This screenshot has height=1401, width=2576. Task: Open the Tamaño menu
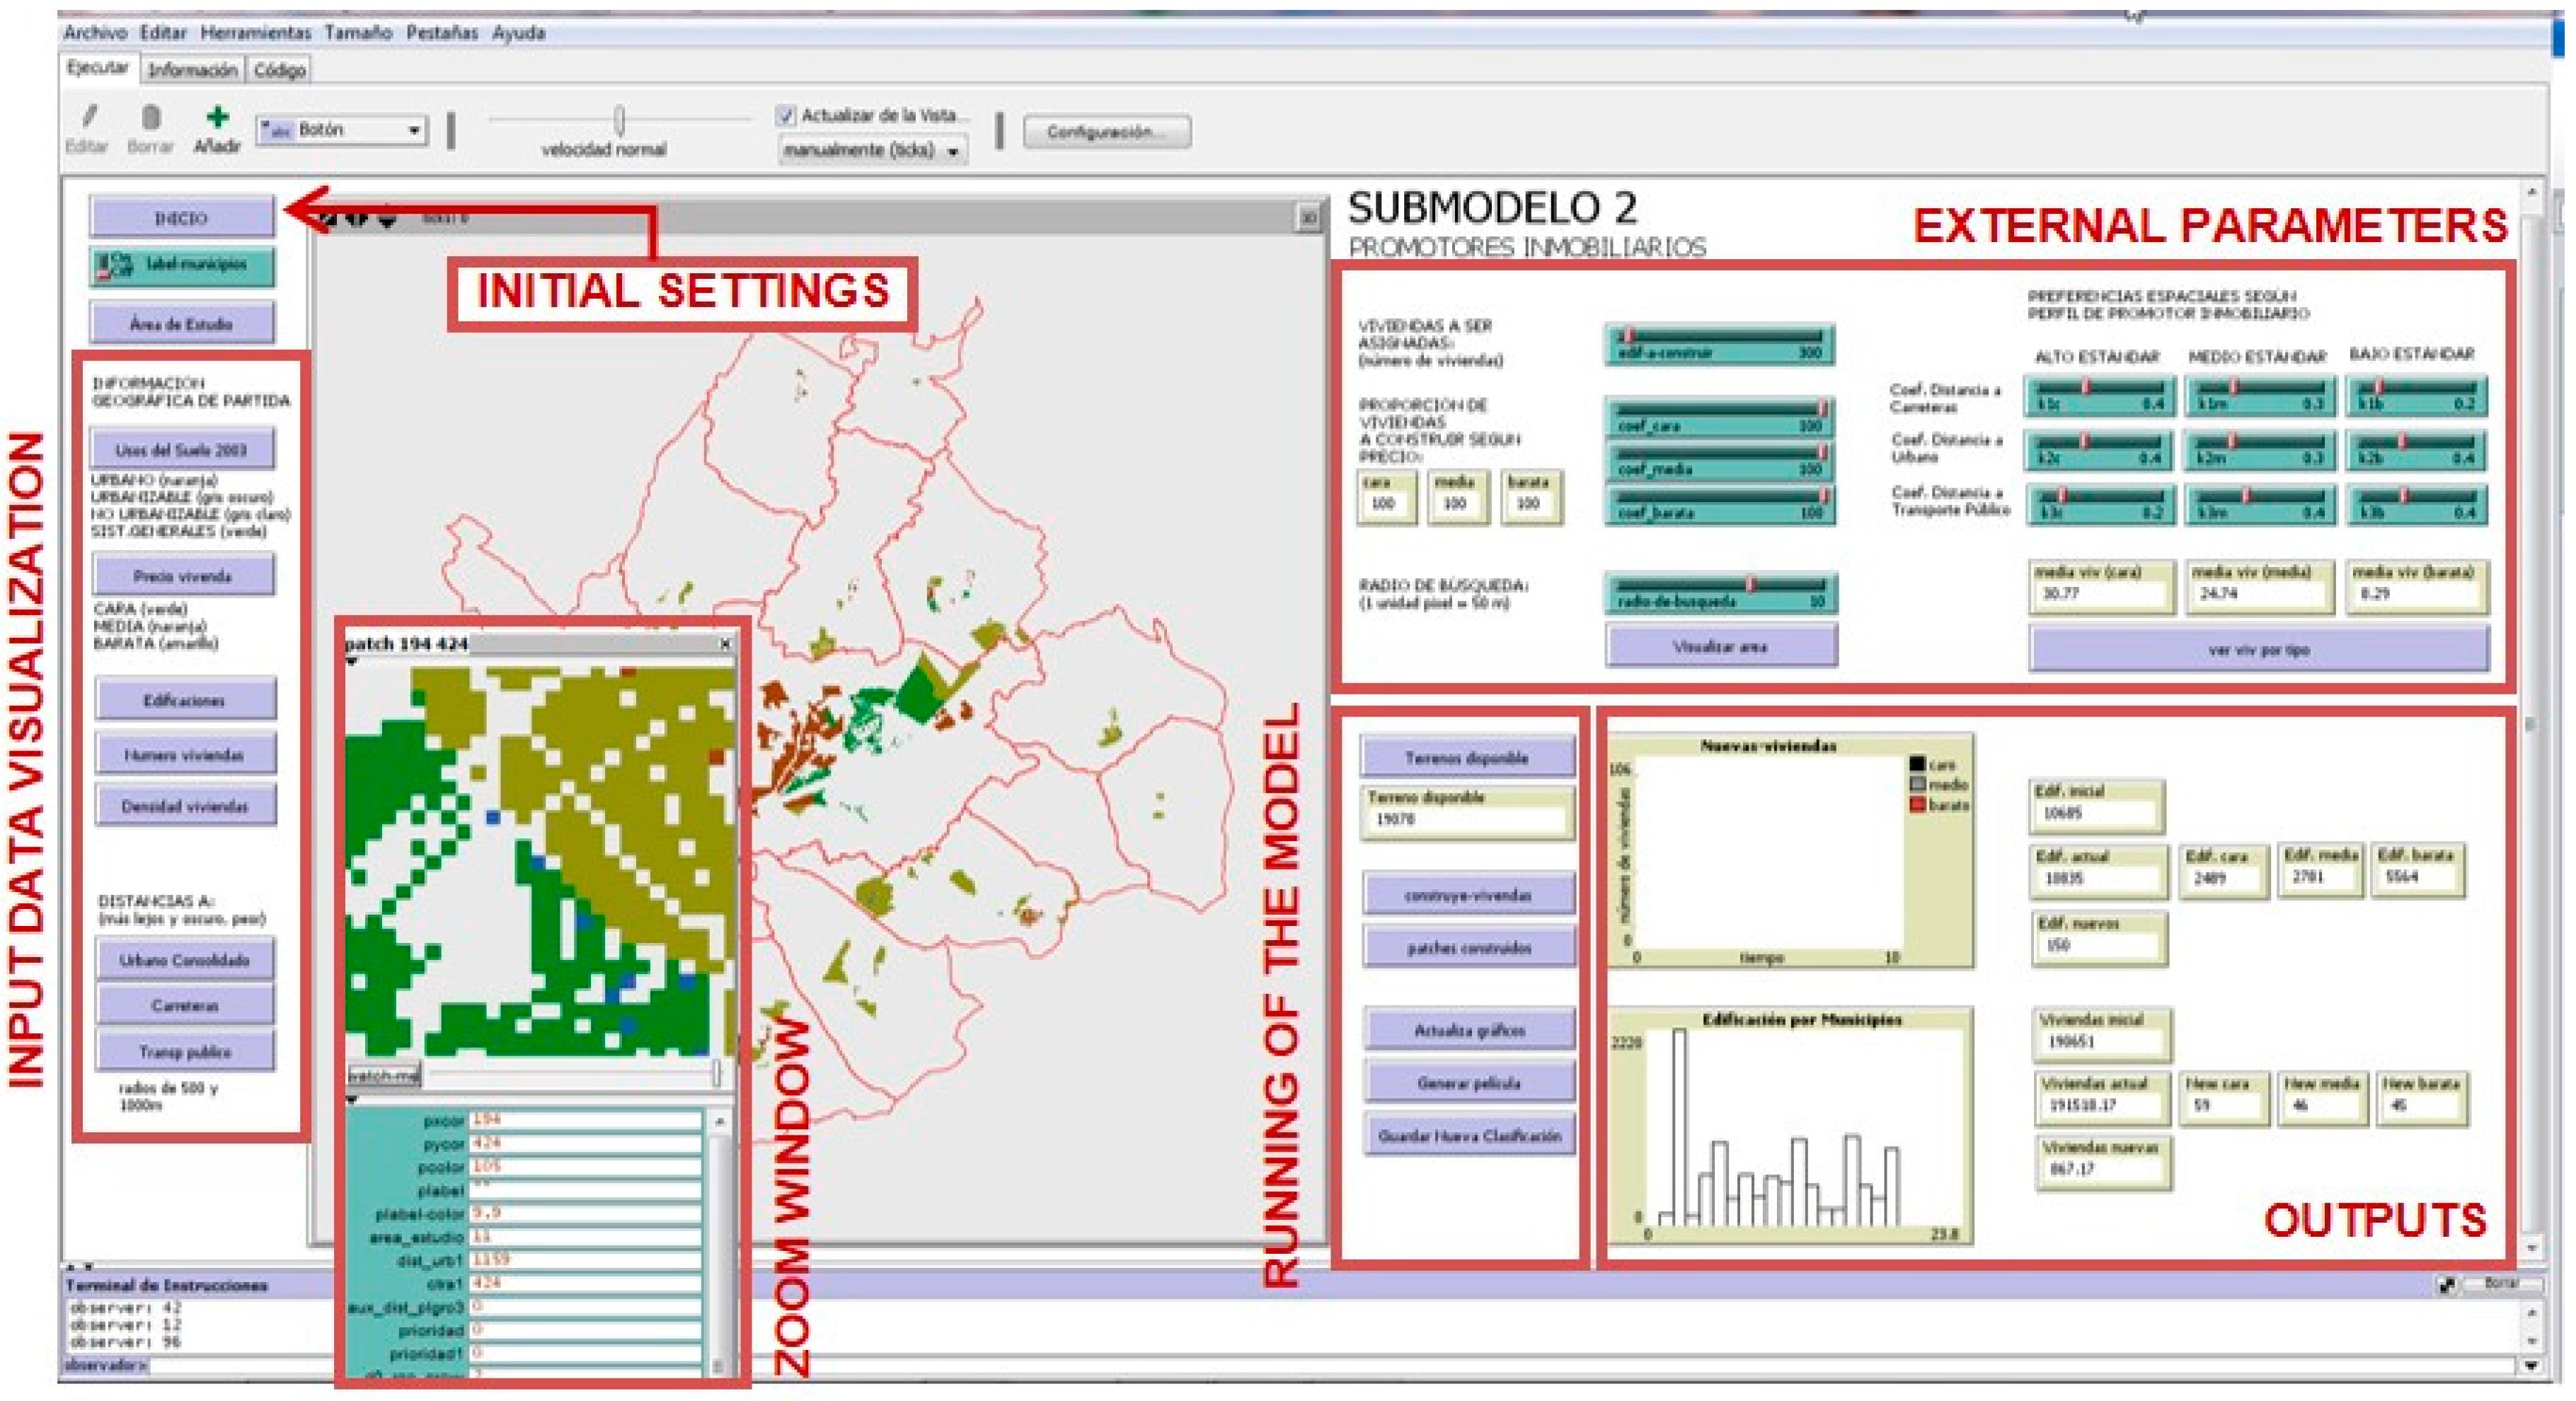click(358, 33)
